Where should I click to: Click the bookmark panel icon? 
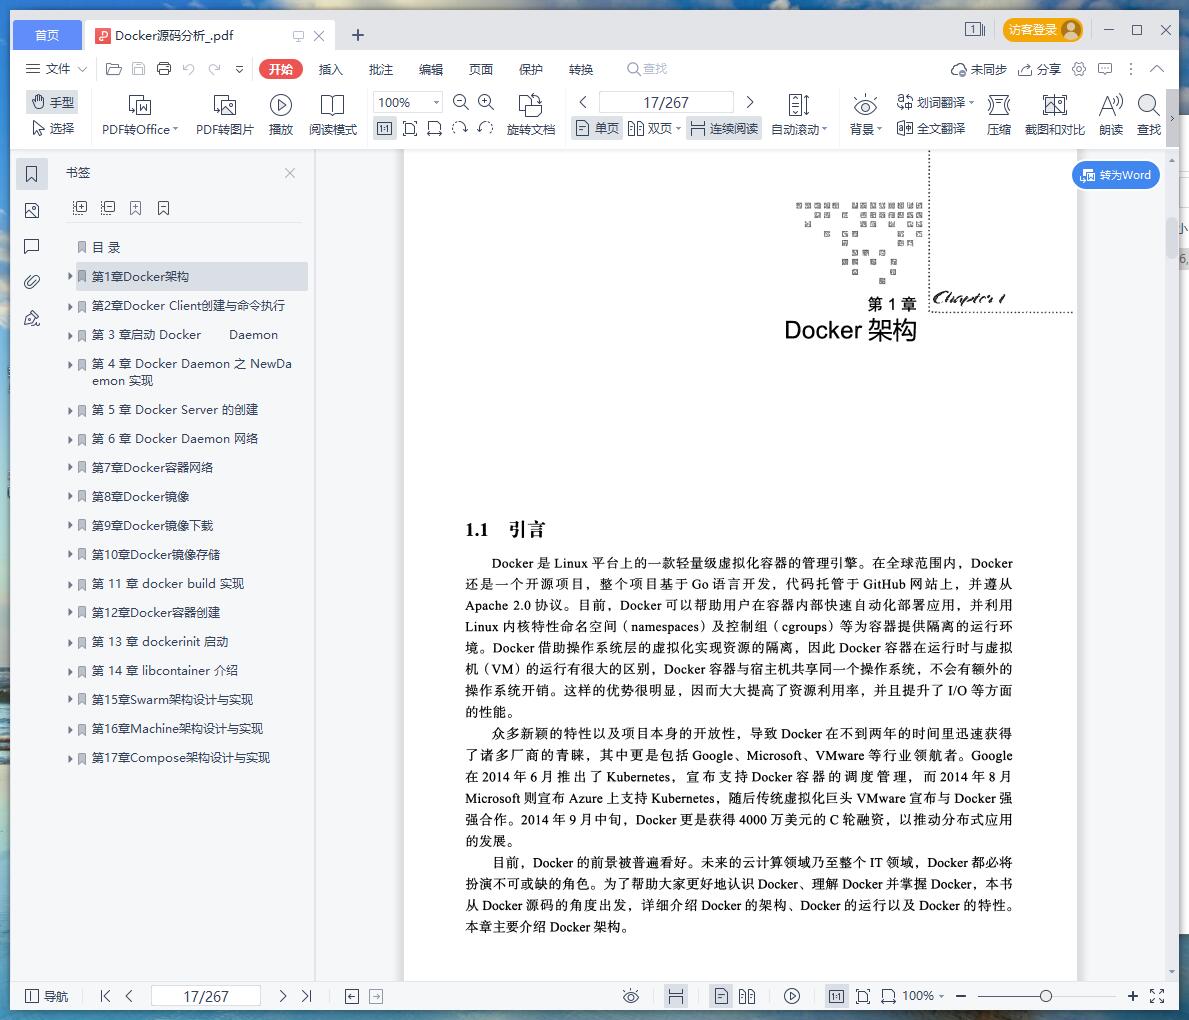coord(32,174)
